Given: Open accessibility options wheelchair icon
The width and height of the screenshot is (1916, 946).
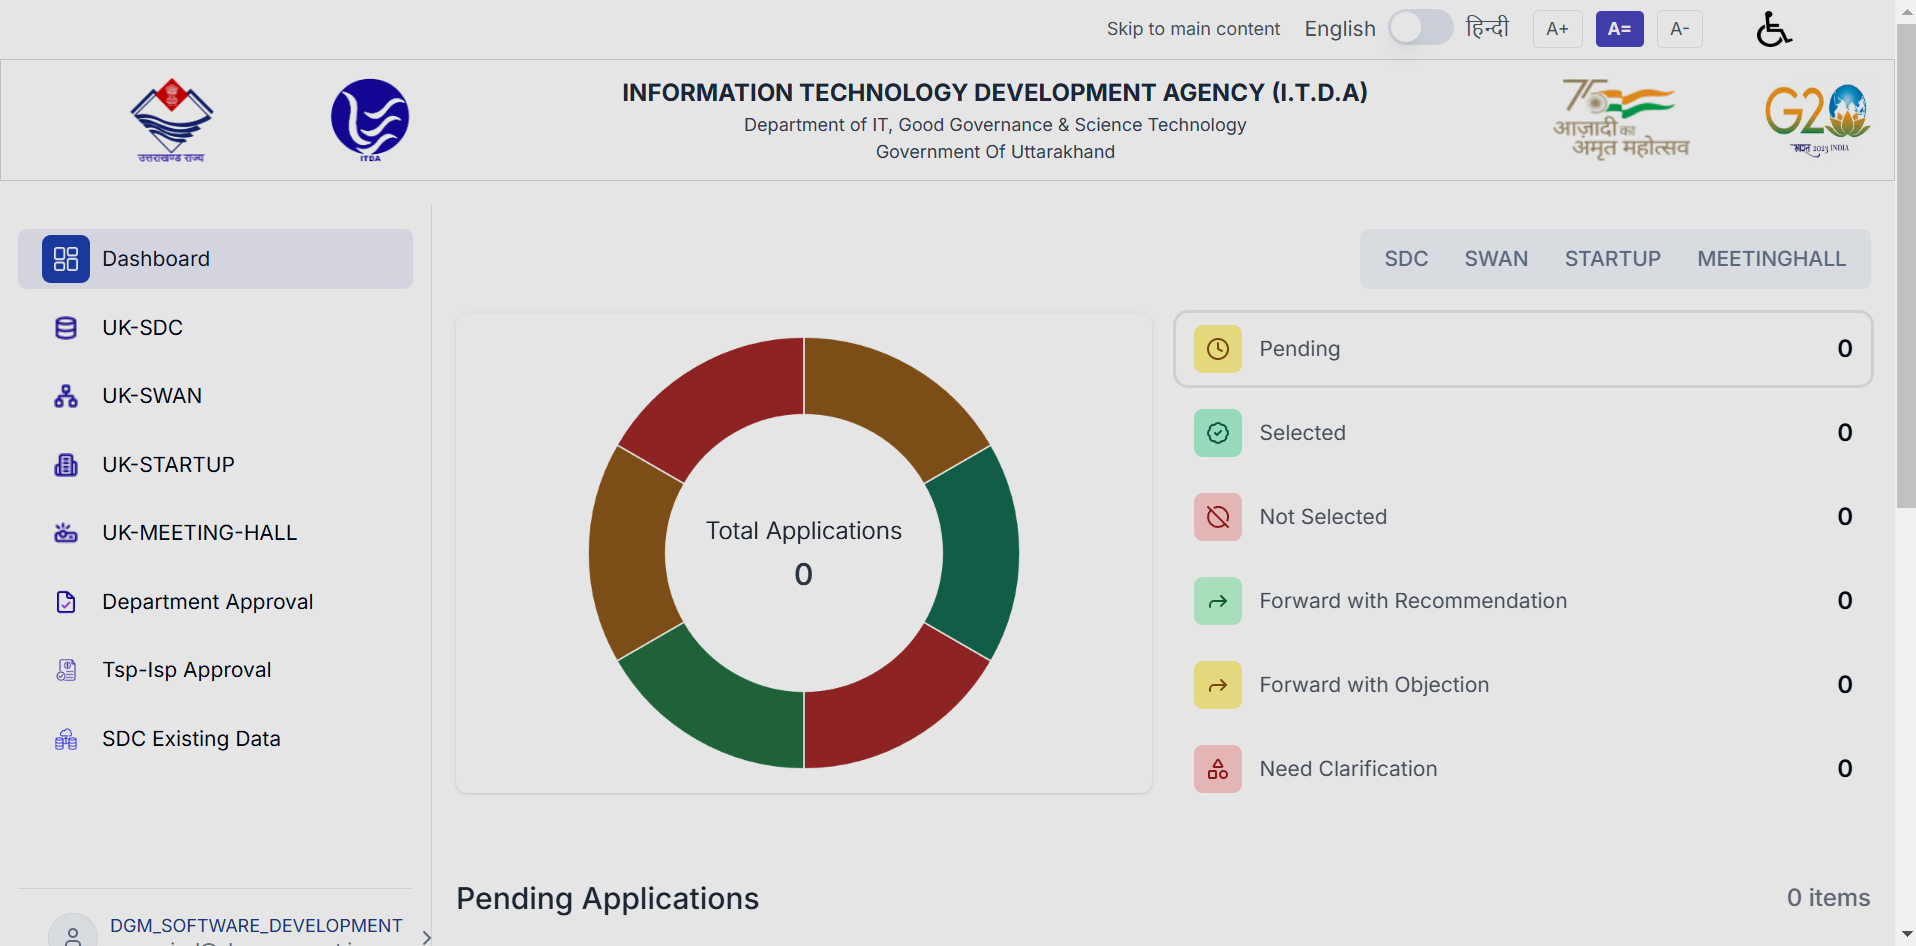Looking at the screenshot, I should (1774, 29).
